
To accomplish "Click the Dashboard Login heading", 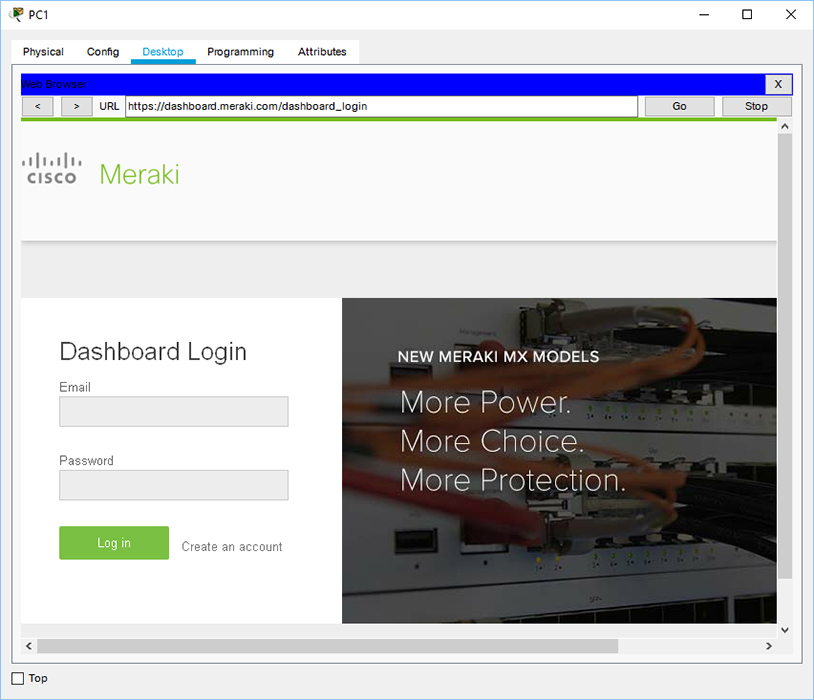I will click(153, 352).
